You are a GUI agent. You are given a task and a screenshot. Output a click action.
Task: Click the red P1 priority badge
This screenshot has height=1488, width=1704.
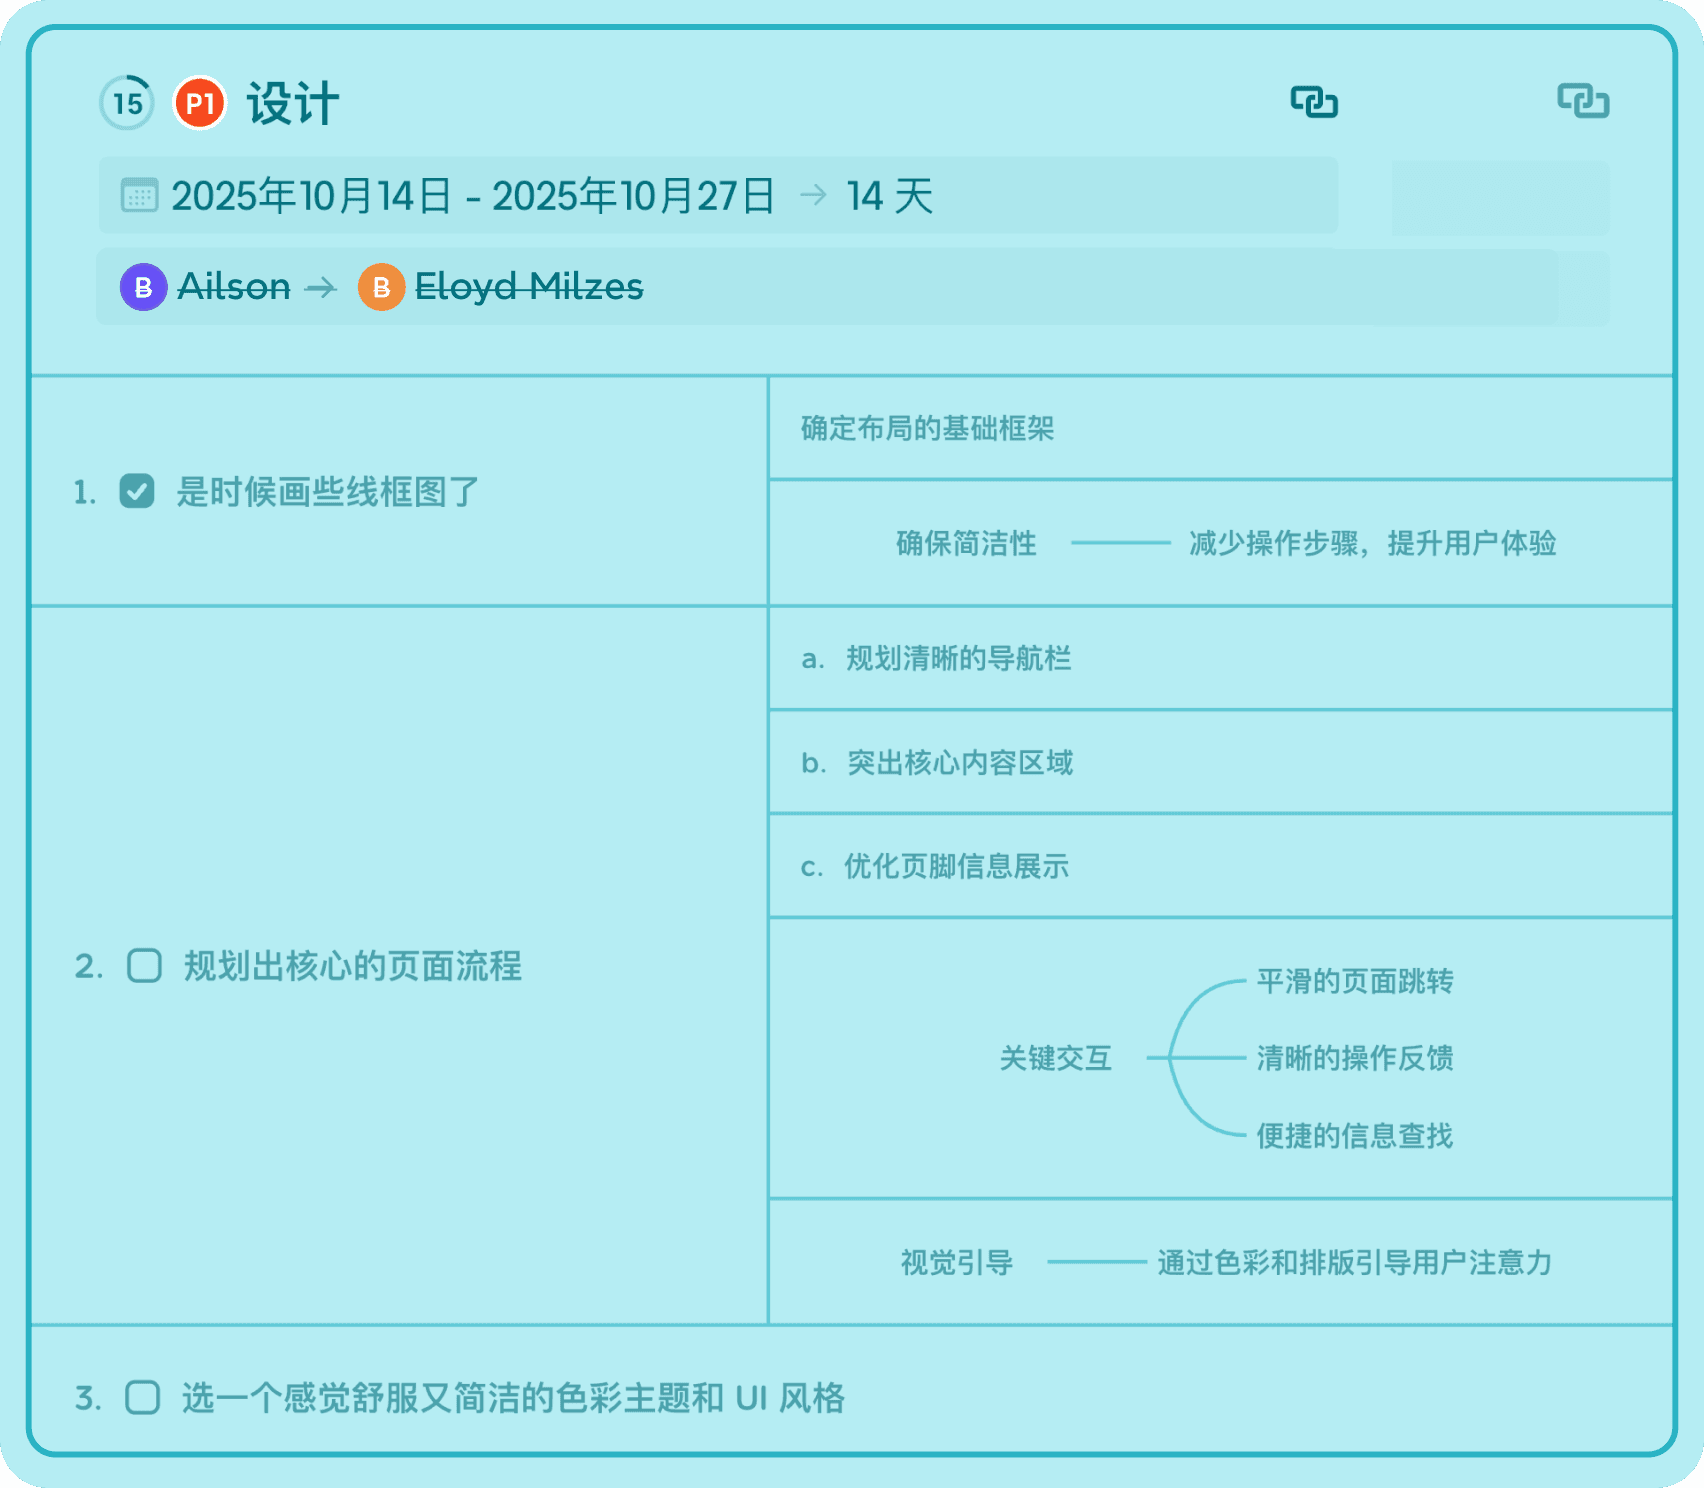click(x=200, y=103)
